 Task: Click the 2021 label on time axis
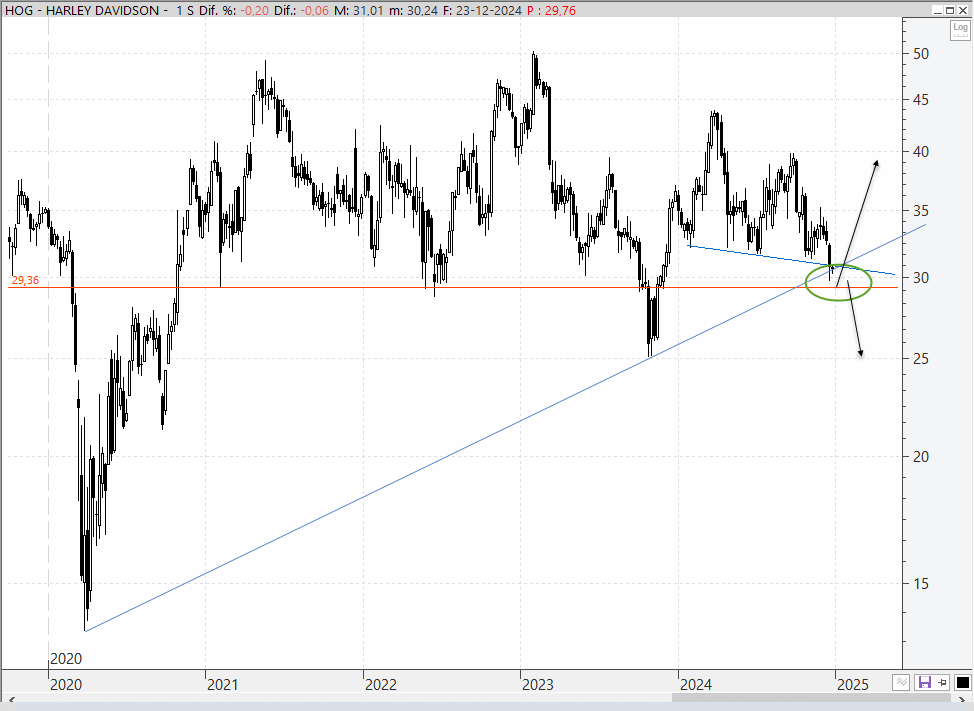[222, 684]
